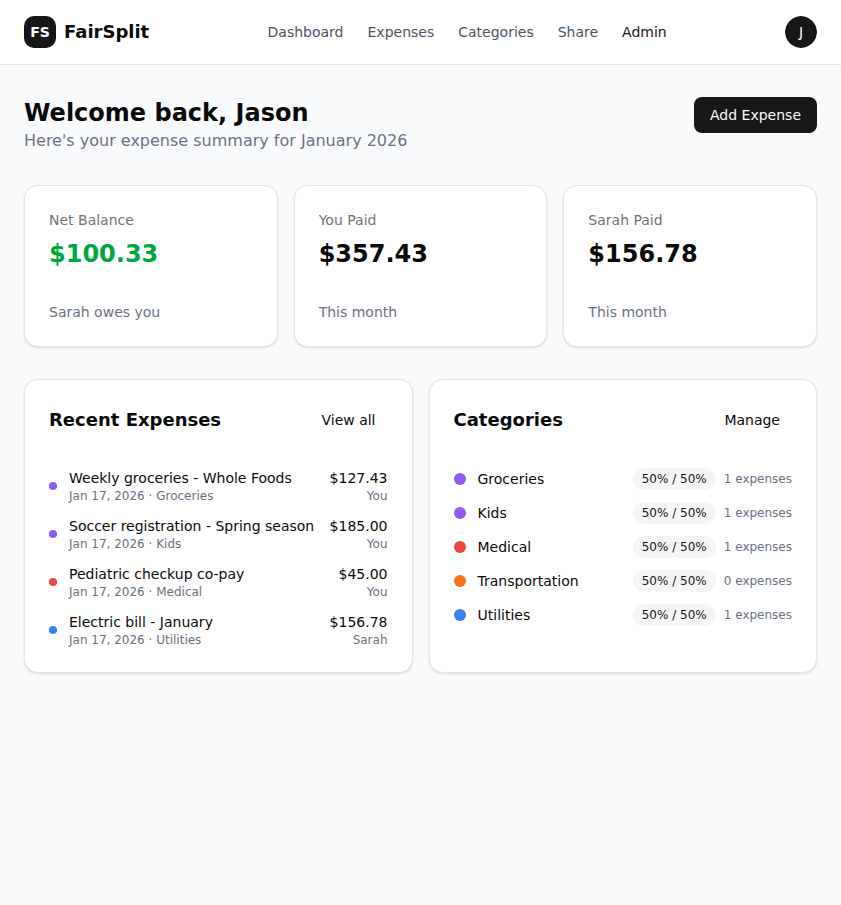Image resolution: width=841 pixels, height=905 pixels.
Task: Click the FairSplit logo icon
Action: pyautogui.click(x=40, y=32)
